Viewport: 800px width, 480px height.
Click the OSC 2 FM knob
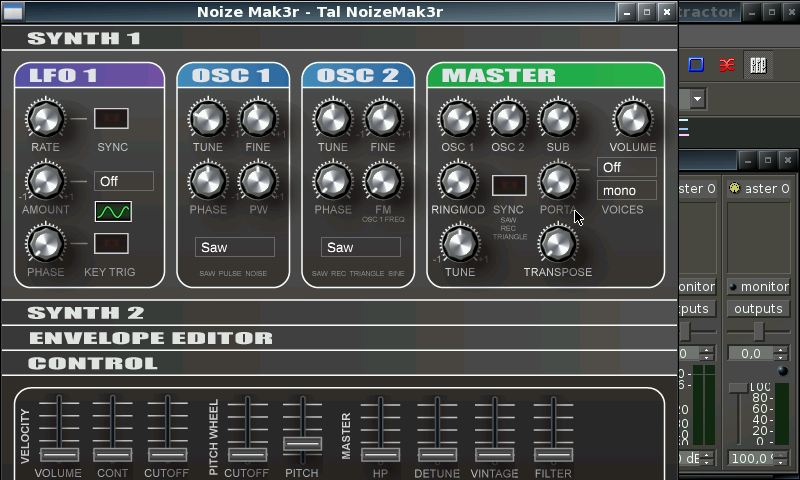[383, 181]
